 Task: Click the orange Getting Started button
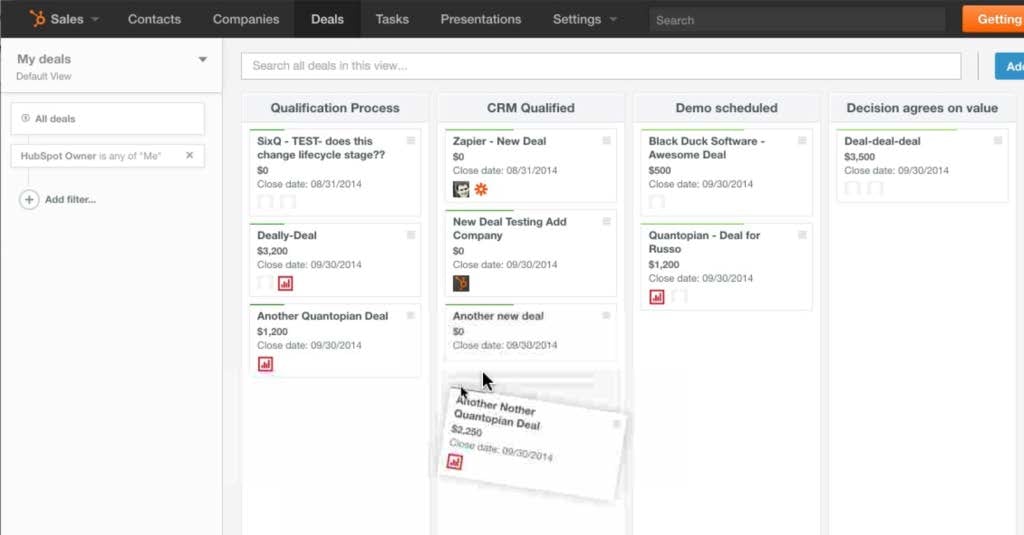click(994, 19)
